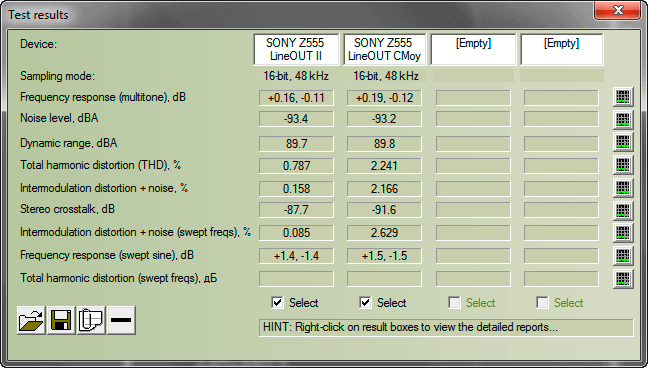Image resolution: width=648 pixels, height=368 pixels.
Task: Toggle Select checkbox for fourth empty slot
Action: click(x=542, y=303)
